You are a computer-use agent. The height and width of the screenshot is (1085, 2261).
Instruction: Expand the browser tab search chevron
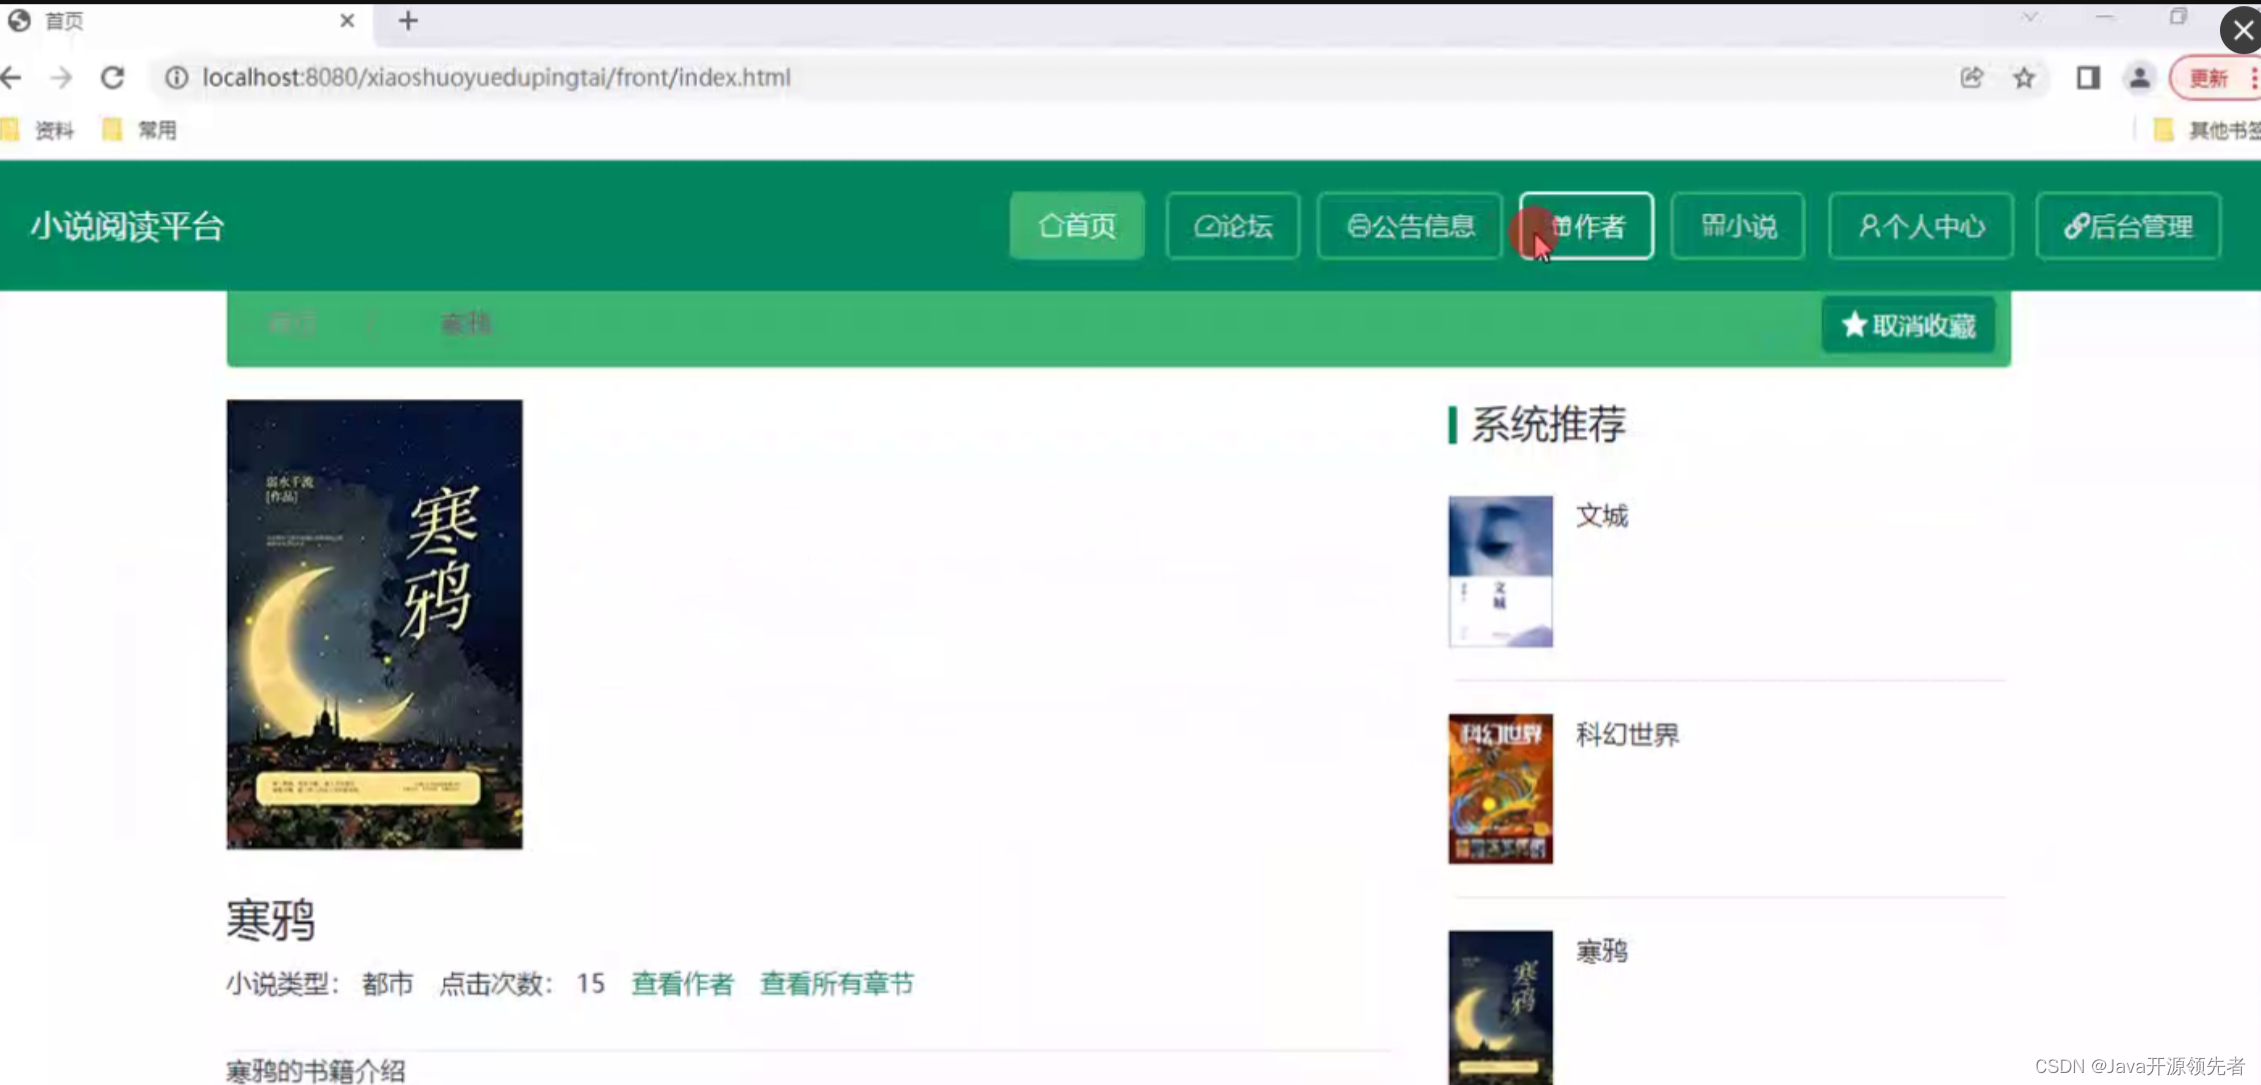(x=2030, y=17)
